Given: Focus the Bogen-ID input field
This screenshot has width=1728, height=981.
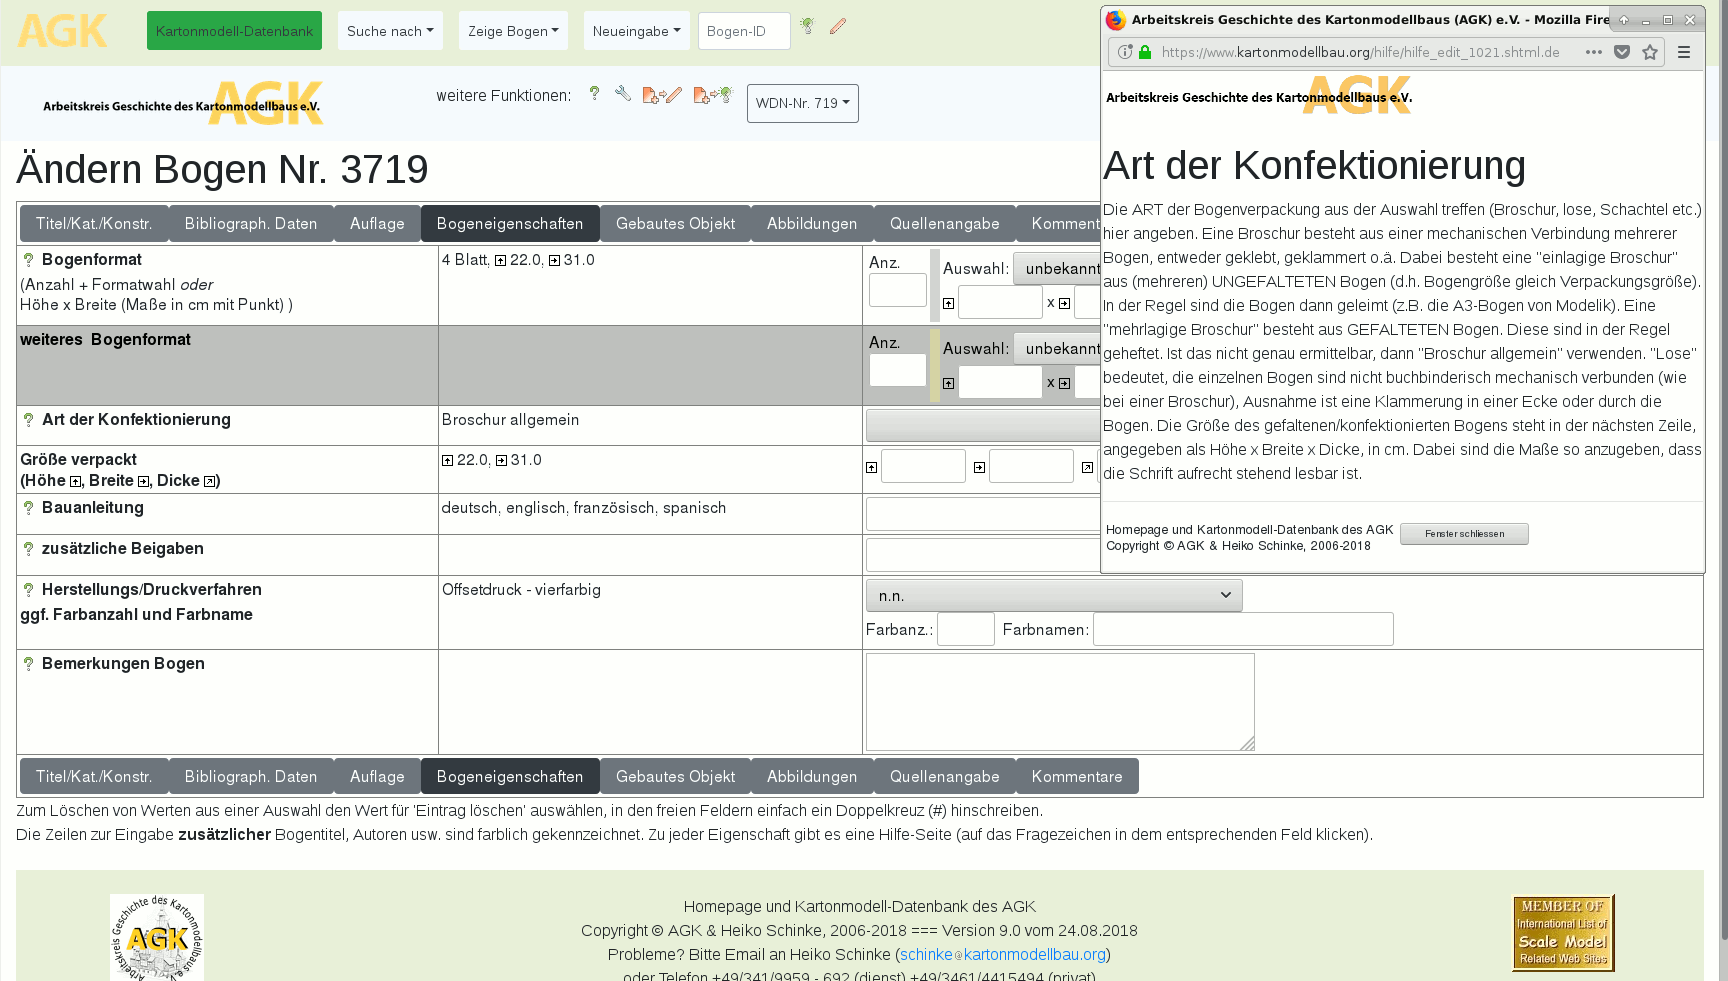Looking at the screenshot, I should pyautogui.click(x=744, y=31).
